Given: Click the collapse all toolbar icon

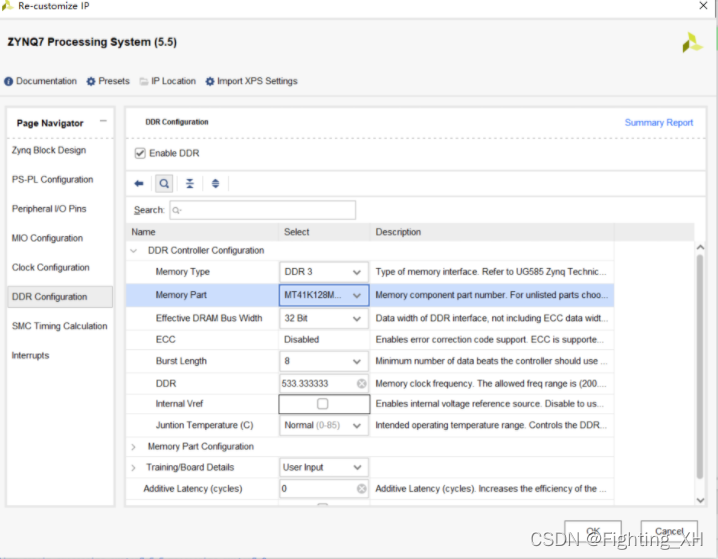Looking at the screenshot, I should [190, 184].
